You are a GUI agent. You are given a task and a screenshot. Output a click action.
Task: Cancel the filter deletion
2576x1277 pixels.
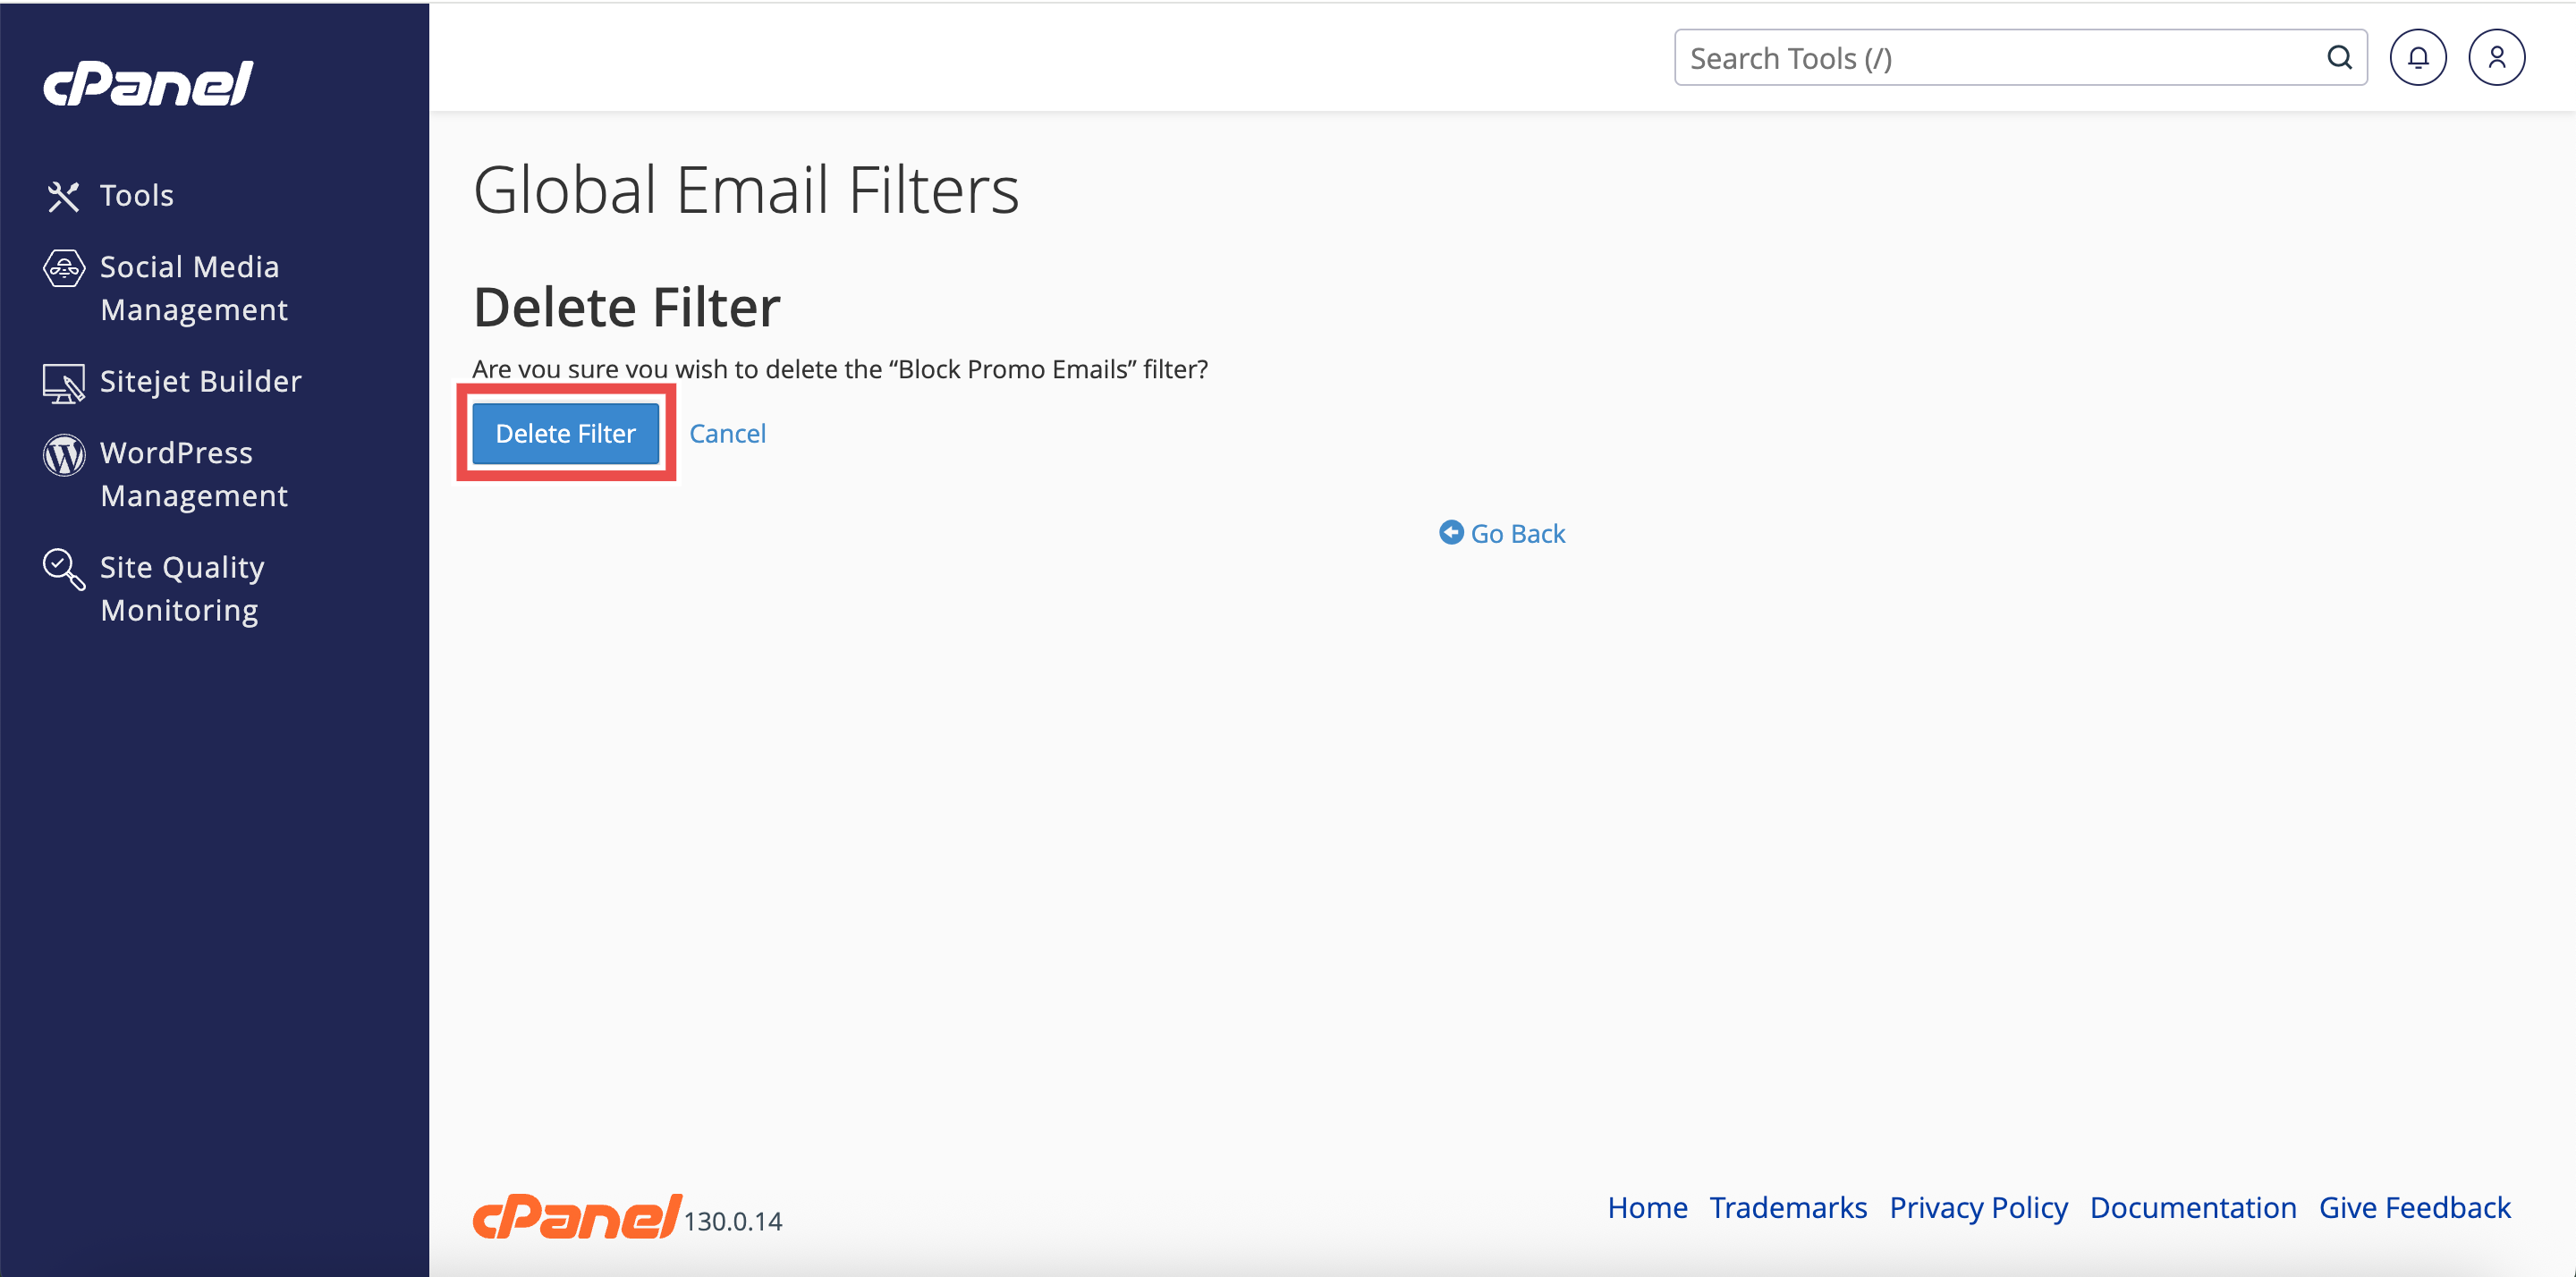(x=727, y=434)
